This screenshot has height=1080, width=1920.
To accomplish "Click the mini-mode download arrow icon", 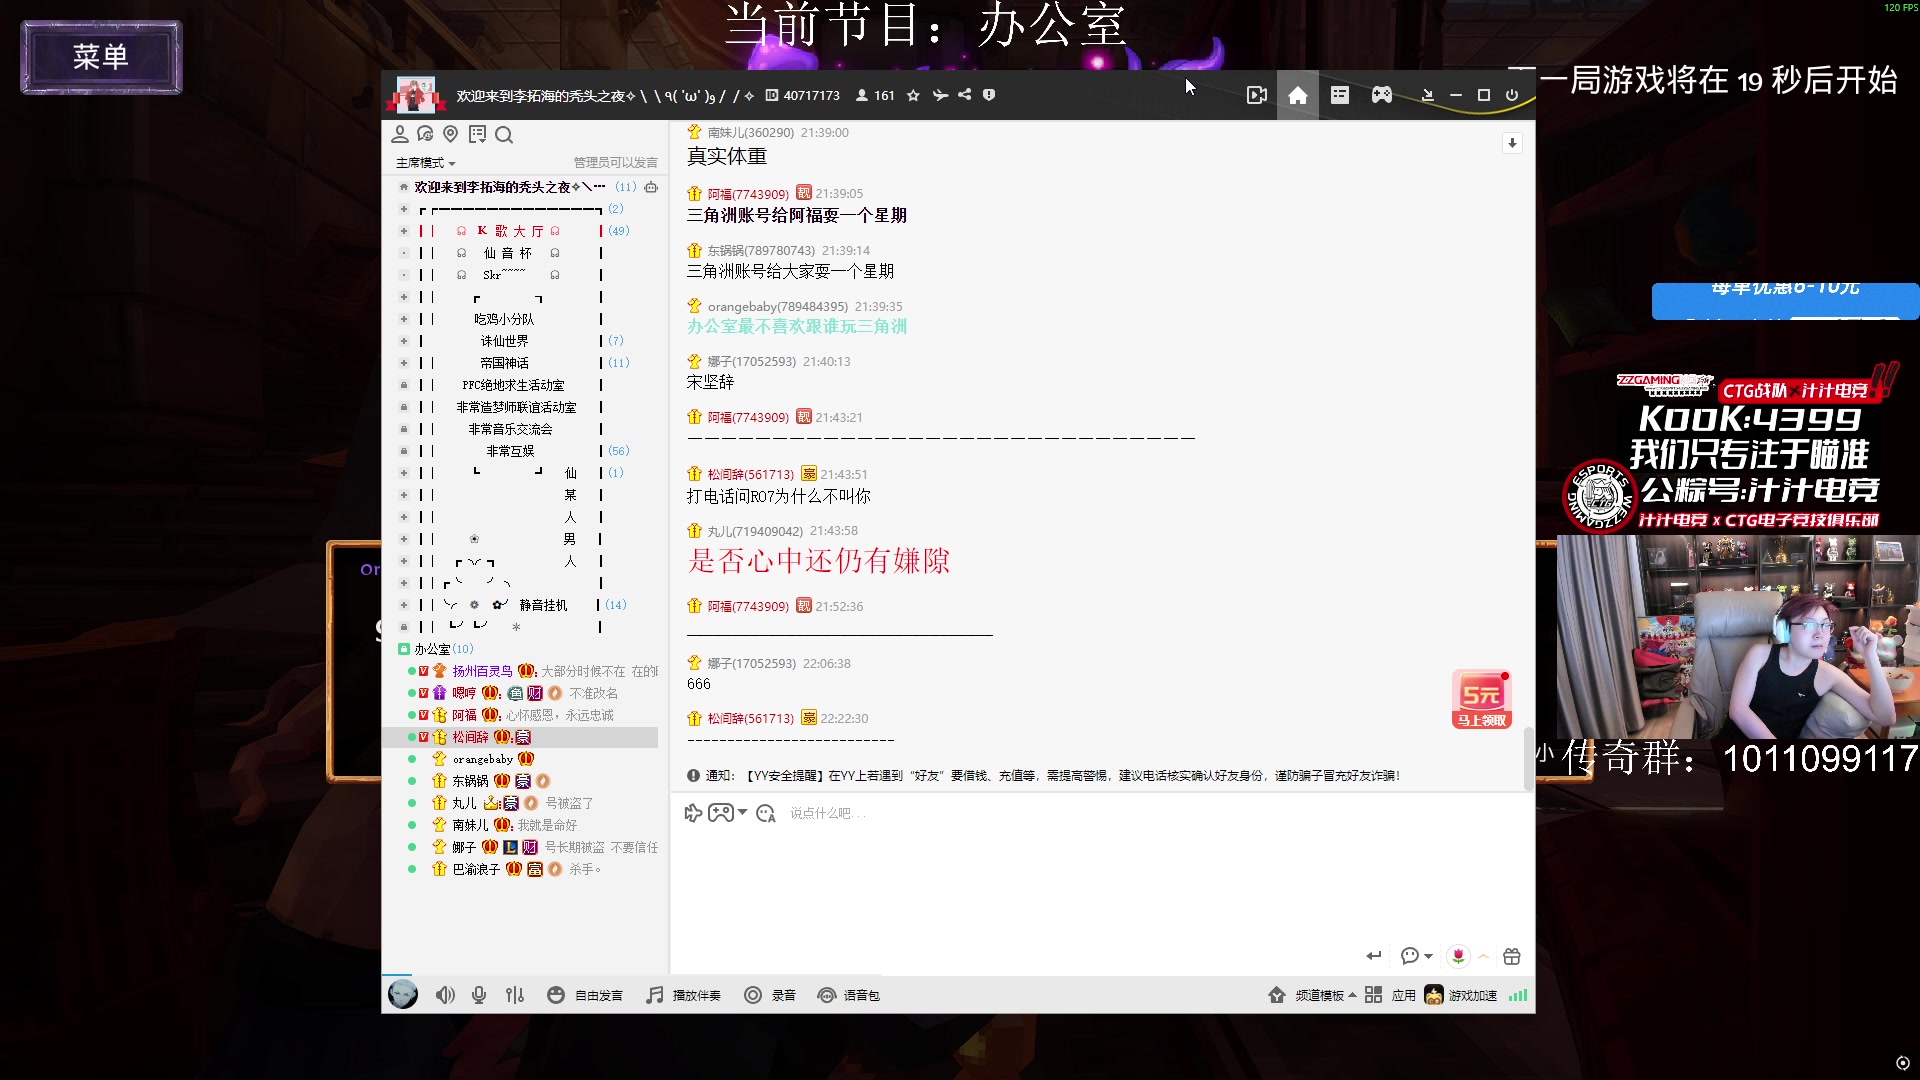I will pyautogui.click(x=1428, y=95).
